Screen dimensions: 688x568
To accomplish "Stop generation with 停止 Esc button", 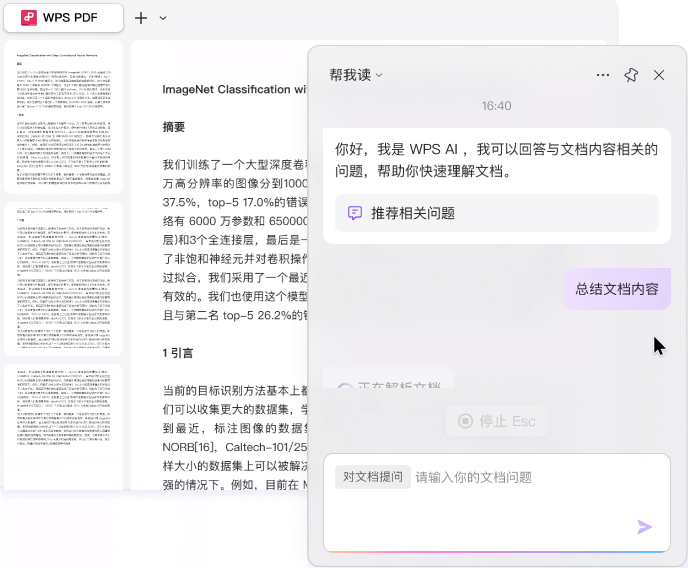I will (497, 421).
